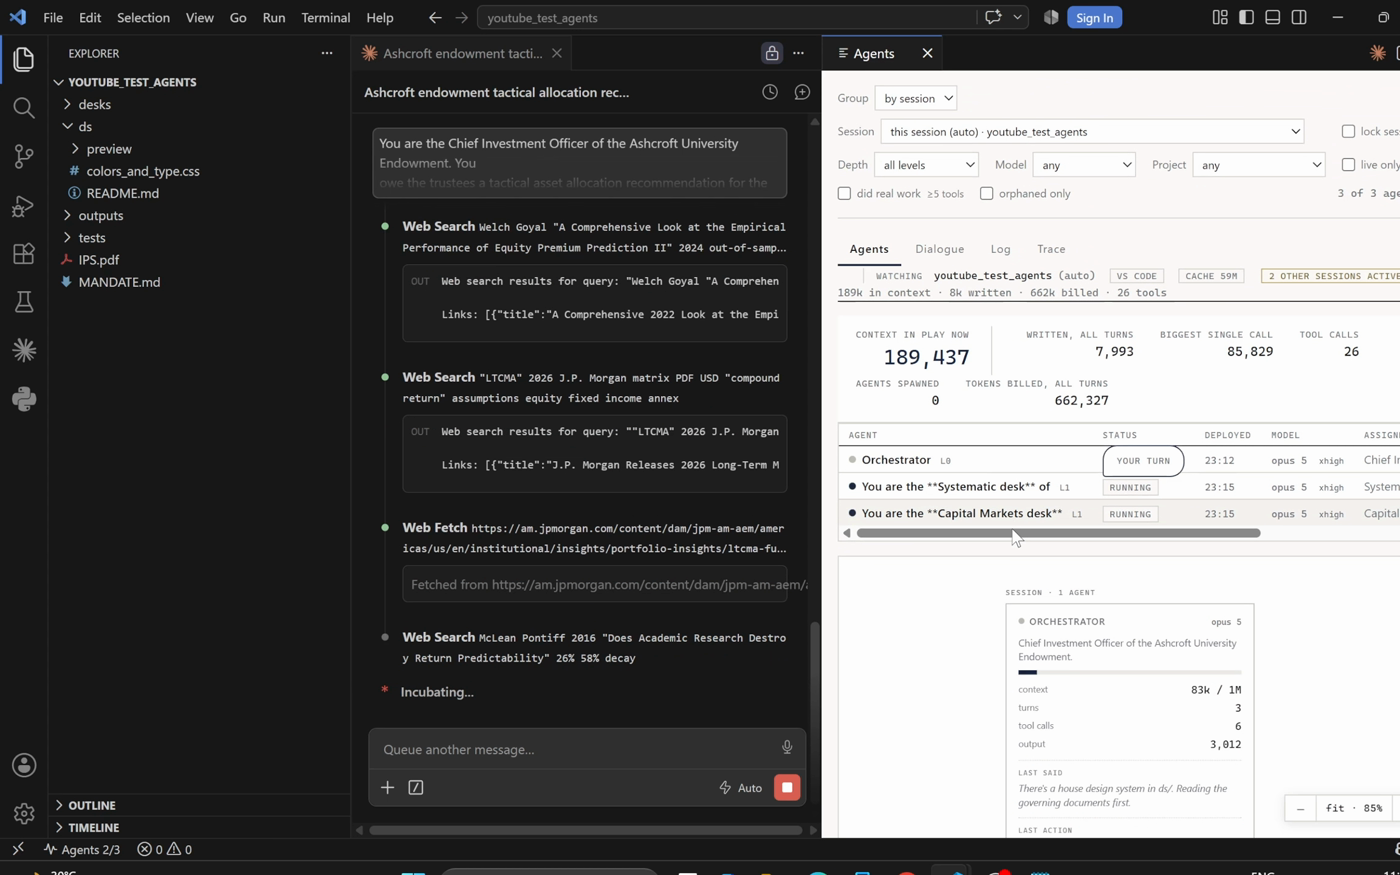Check the orphaned only checkbox
The width and height of the screenshot is (1400, 875).
click(x=986, y=193)
